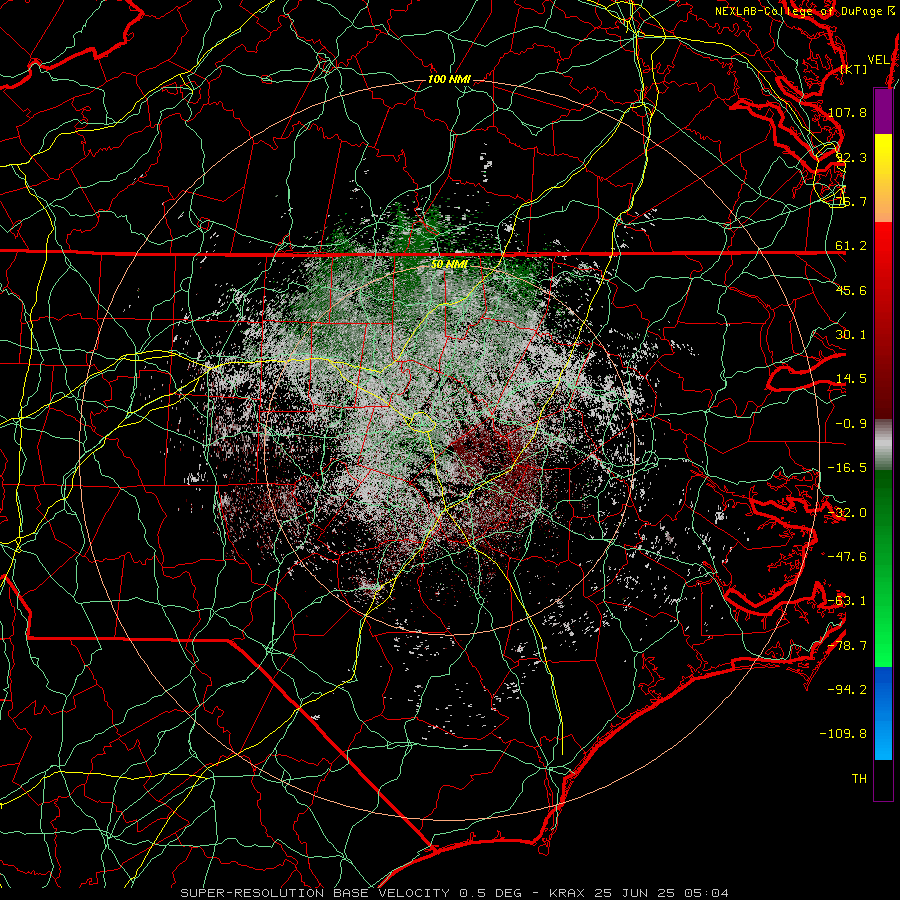Click the -109.8 velocity scale value
Screen dimensions: 900x900
pos(843,734)
